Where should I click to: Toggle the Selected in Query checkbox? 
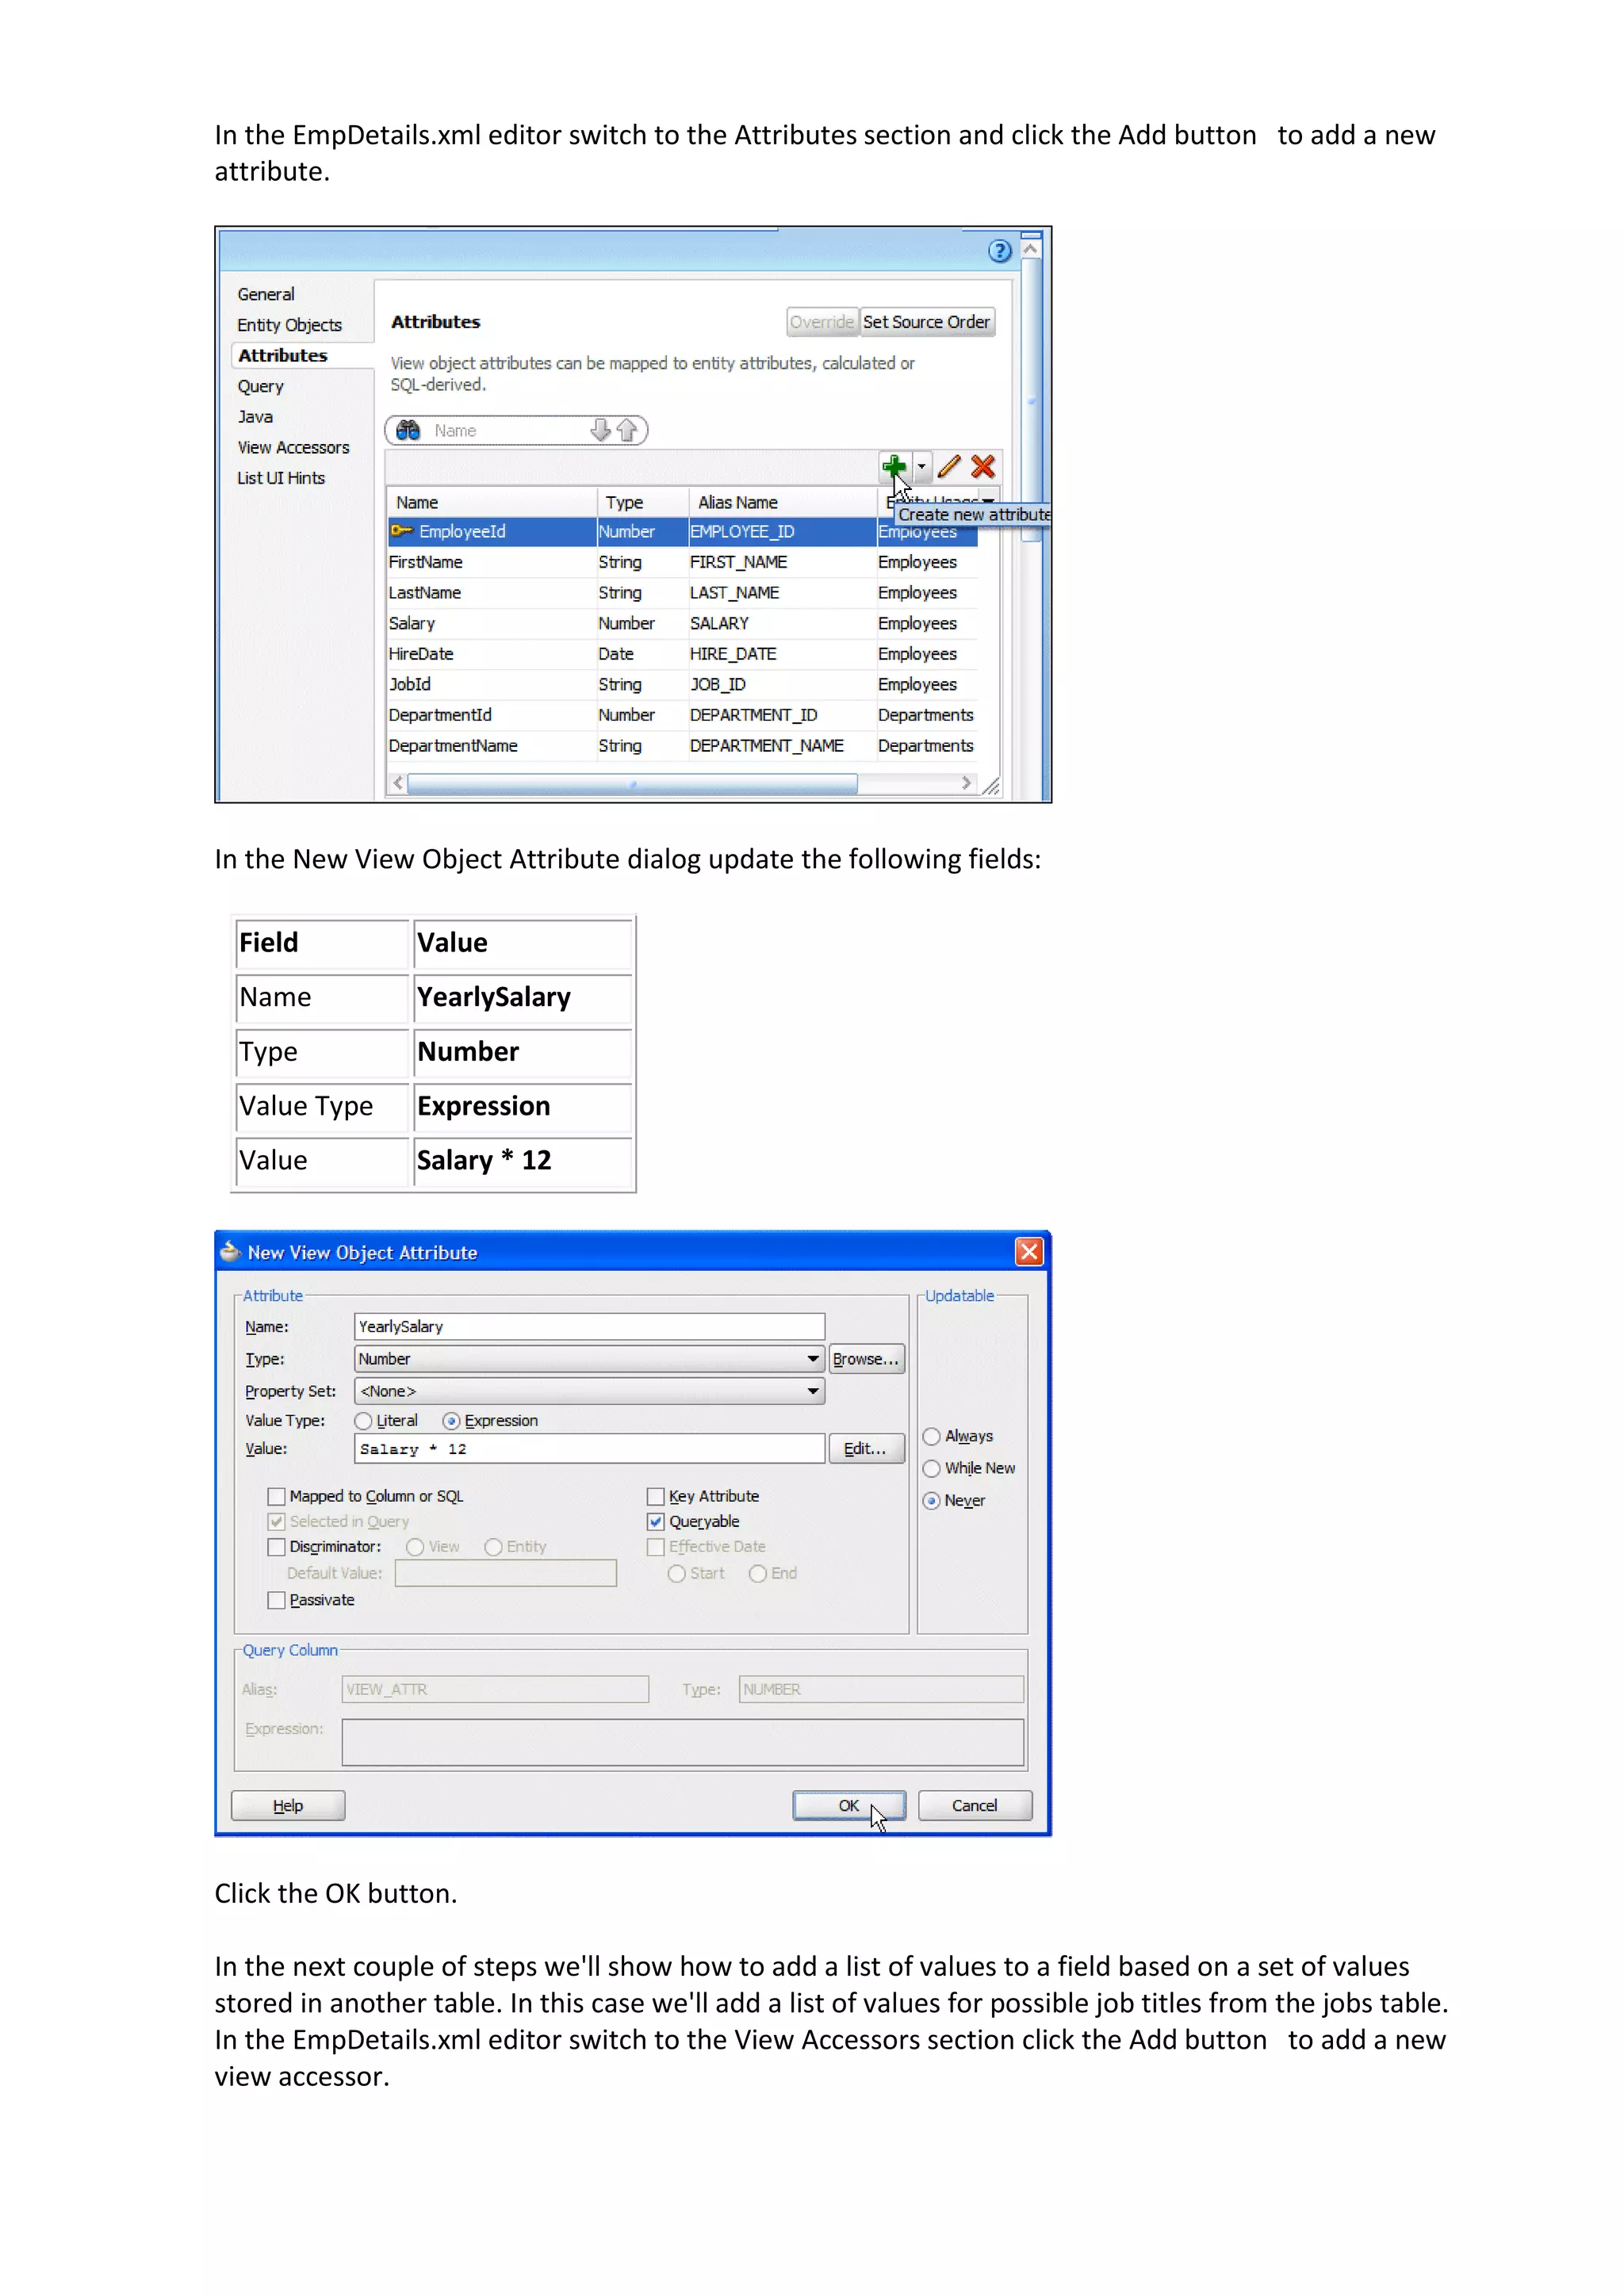(x=277, y=1522)
